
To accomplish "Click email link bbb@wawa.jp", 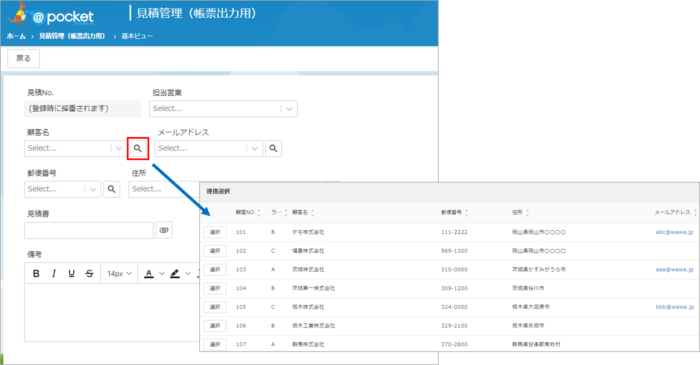I will 675,307.
